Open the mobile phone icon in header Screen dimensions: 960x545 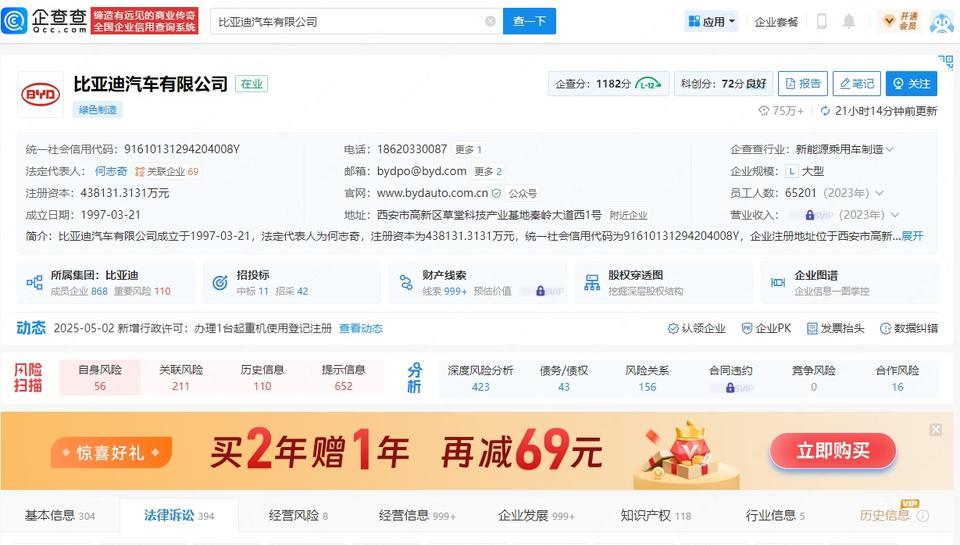822,21
